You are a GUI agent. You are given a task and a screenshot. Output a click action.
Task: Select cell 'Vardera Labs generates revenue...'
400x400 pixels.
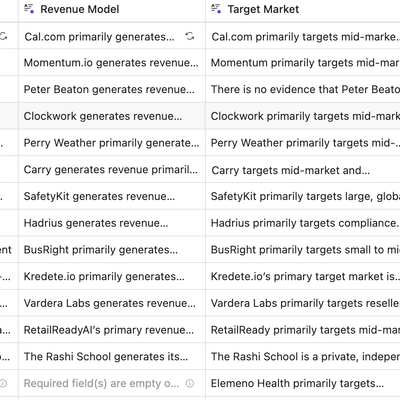coord(112,303)
